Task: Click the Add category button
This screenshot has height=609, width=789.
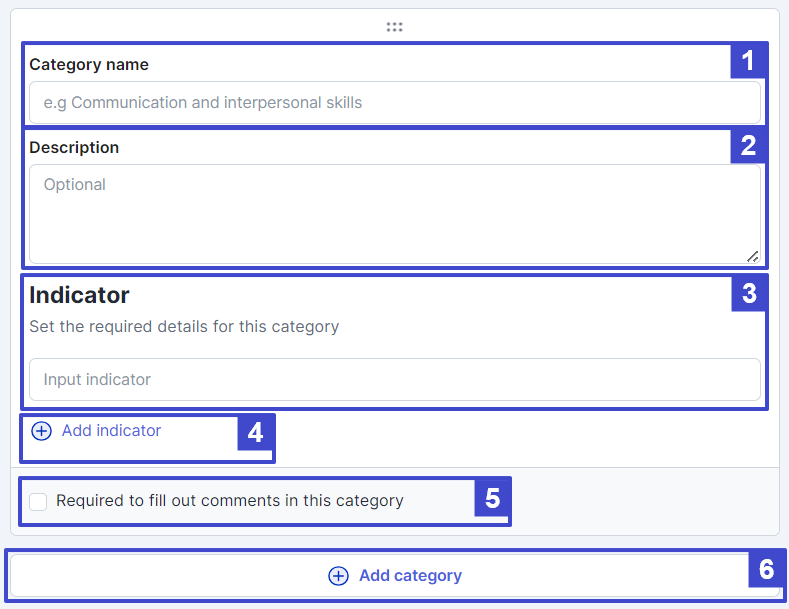Action: 395,576
